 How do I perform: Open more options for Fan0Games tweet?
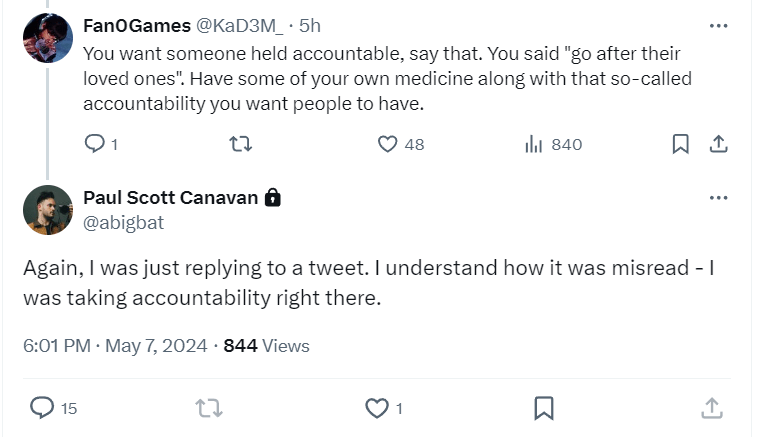click(x=718, y=26)
